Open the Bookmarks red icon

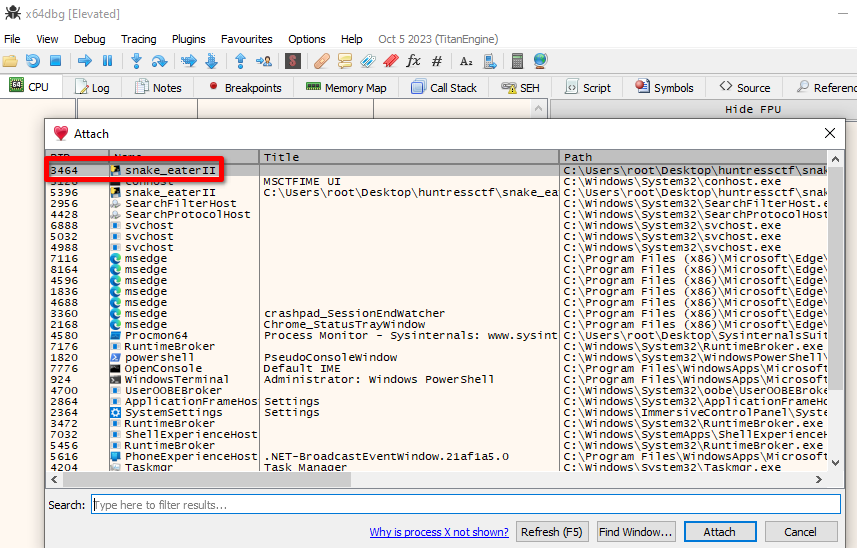pyautogui.click(x=391, y=61)
